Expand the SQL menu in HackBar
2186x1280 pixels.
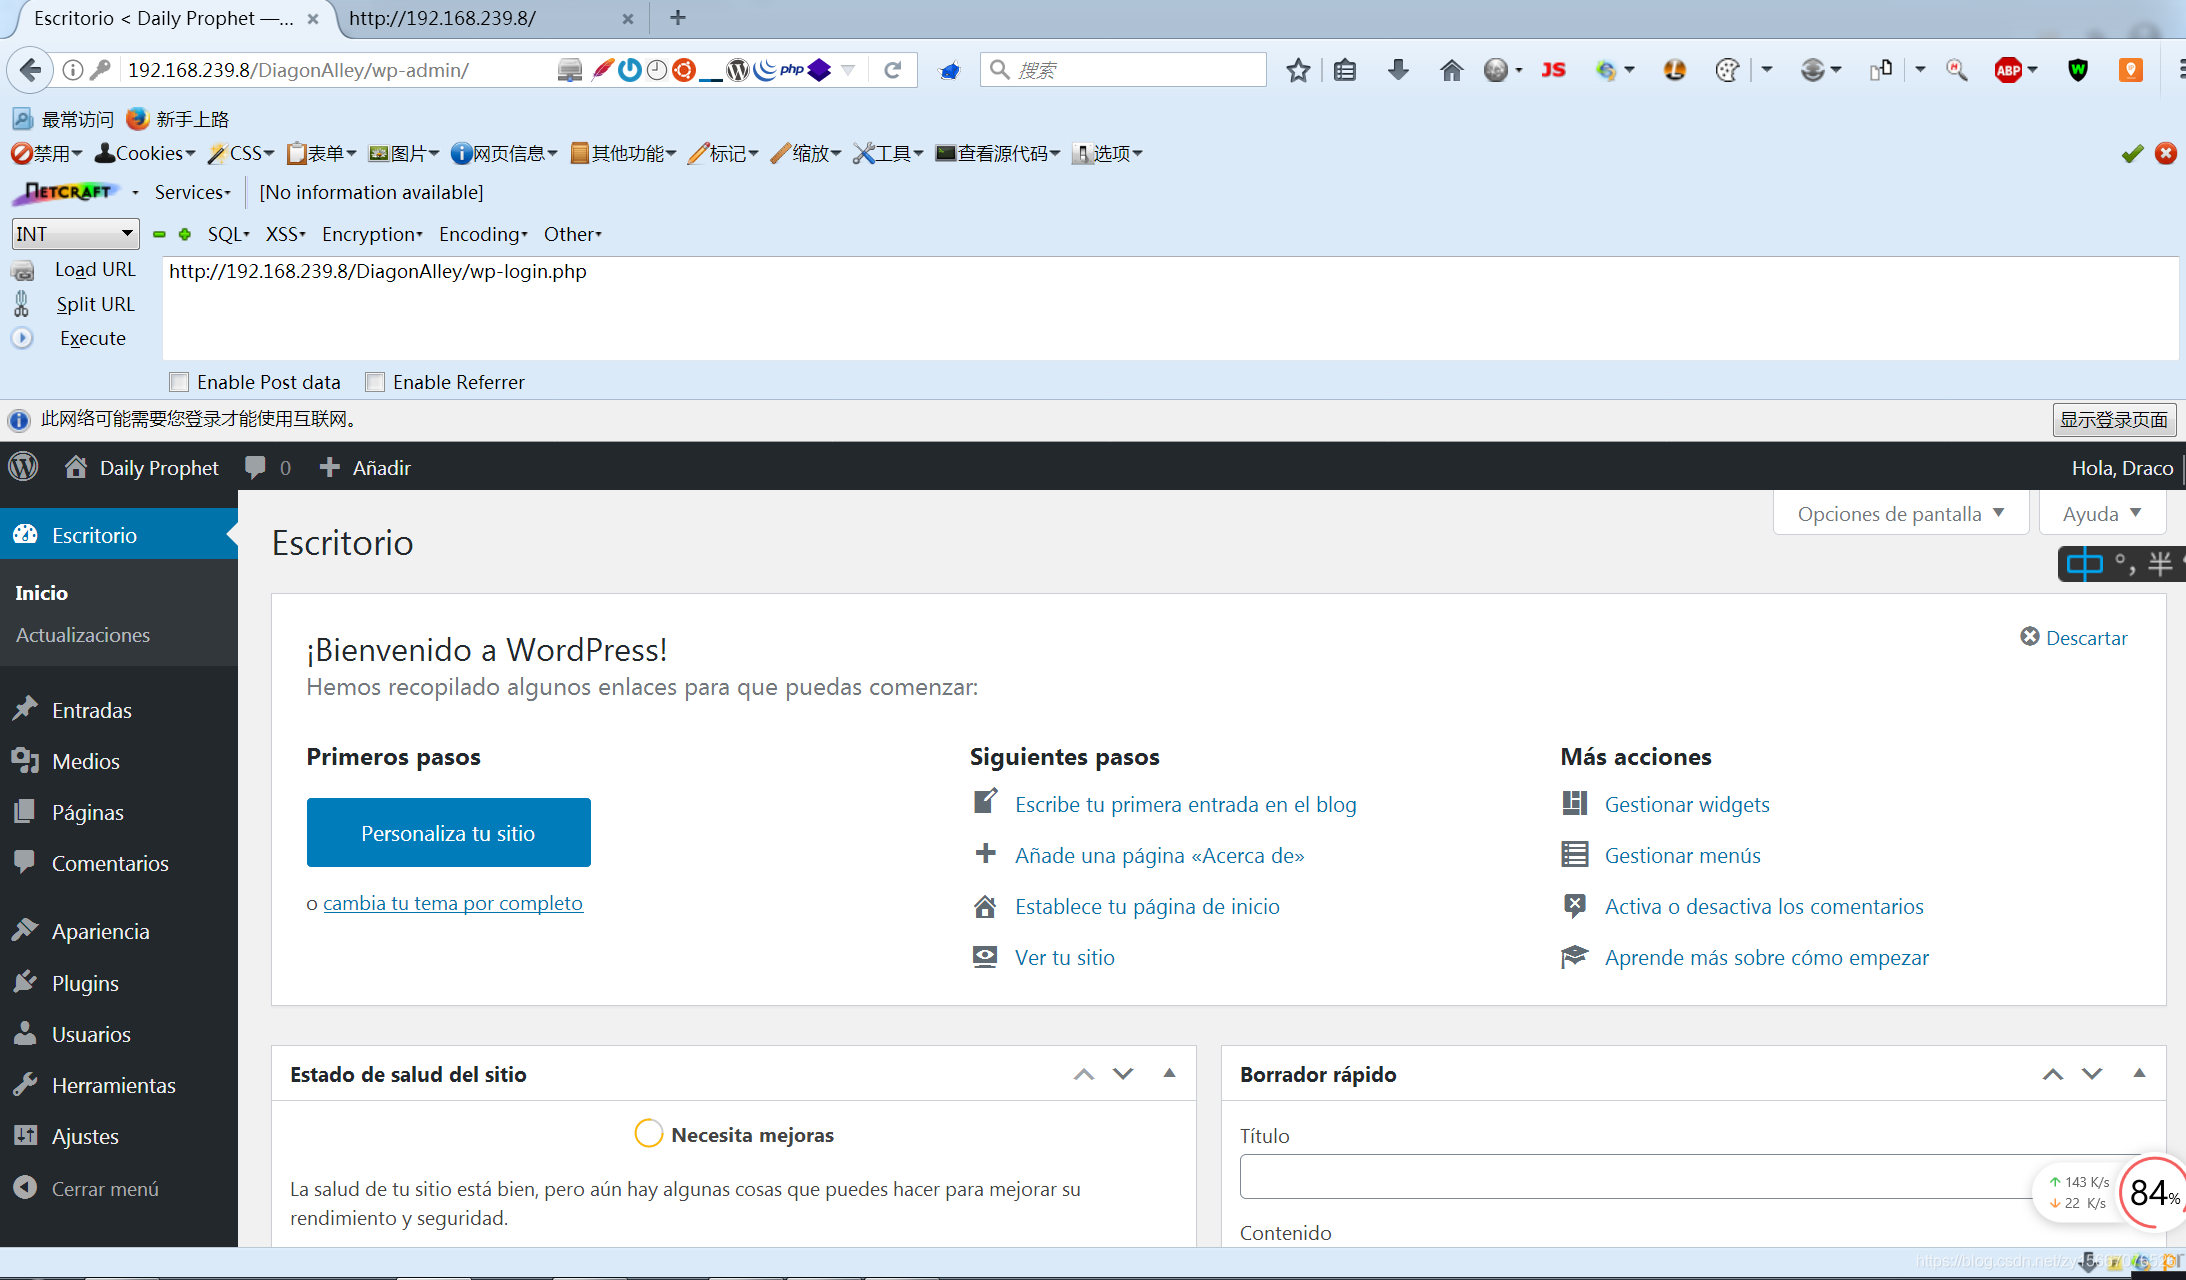pyautogui.click(x=228, y=234)
